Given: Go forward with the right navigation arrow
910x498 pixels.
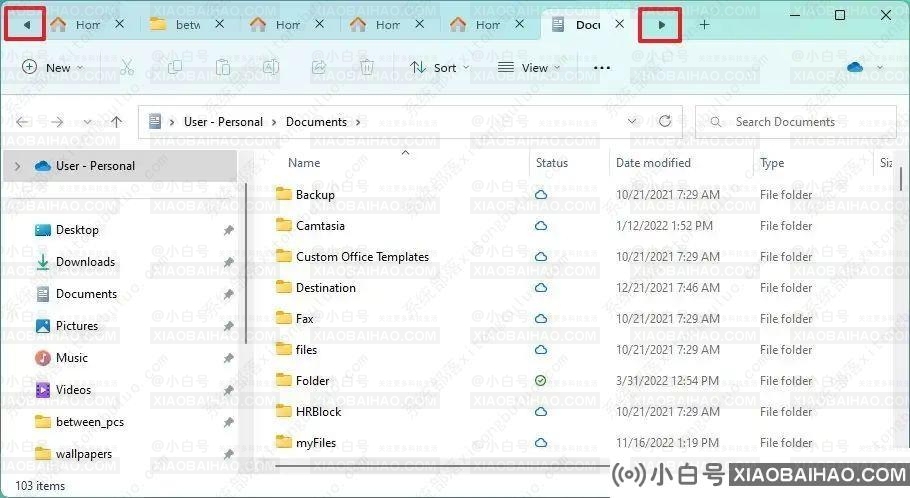Looking at the screenshot, I should pos(57,122).
